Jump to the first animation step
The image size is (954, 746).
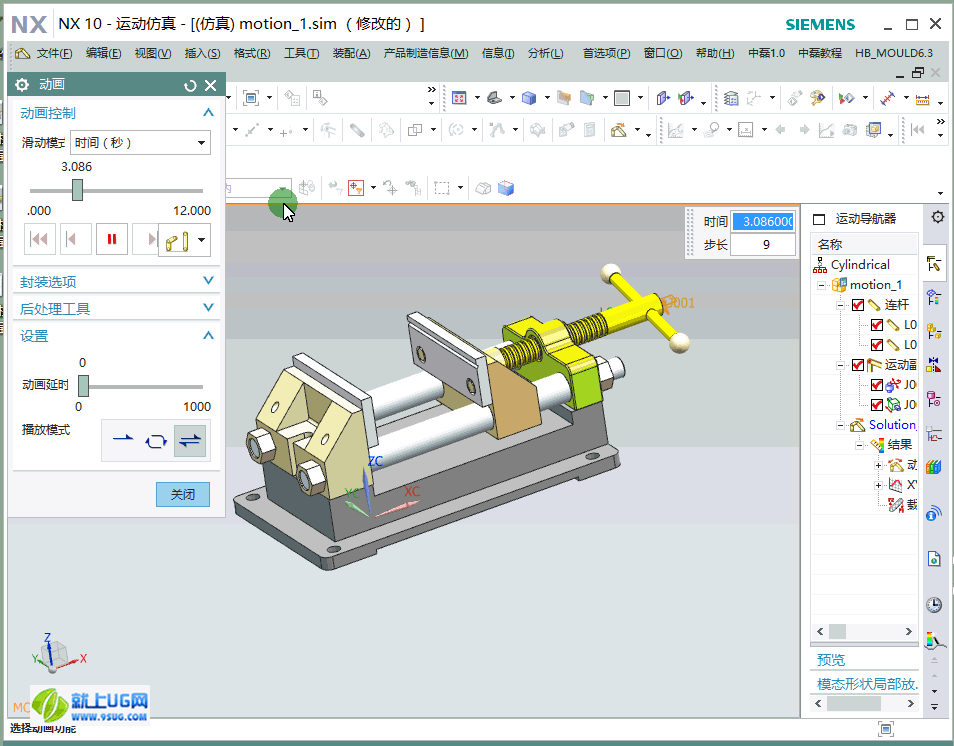point(40,239)
